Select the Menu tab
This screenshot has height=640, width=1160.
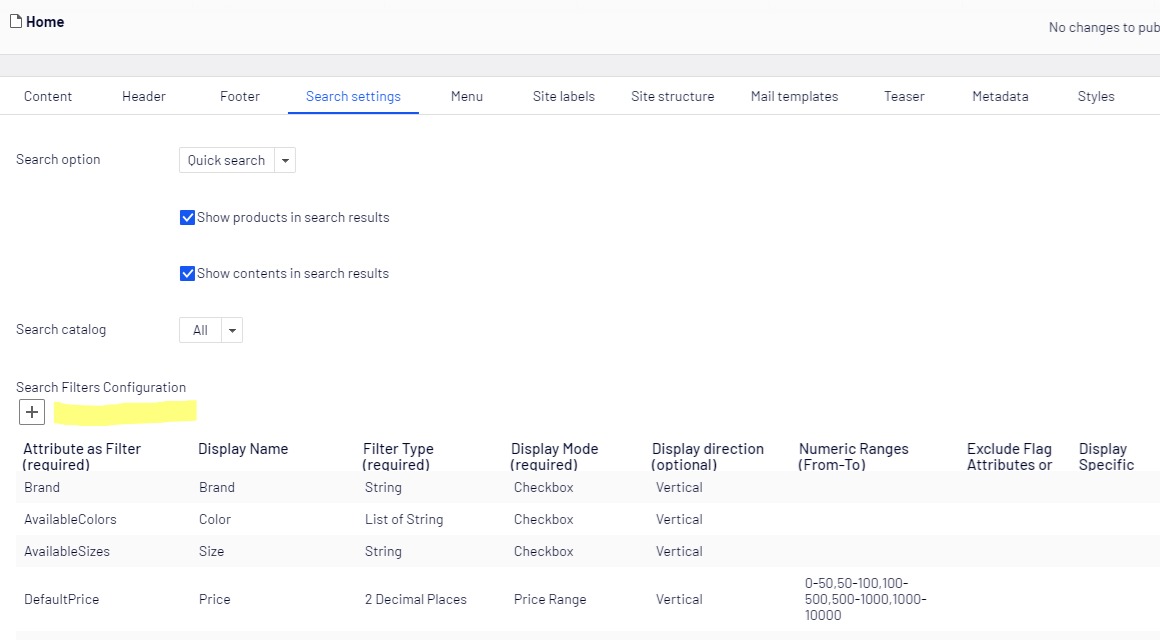pos(466,96)
